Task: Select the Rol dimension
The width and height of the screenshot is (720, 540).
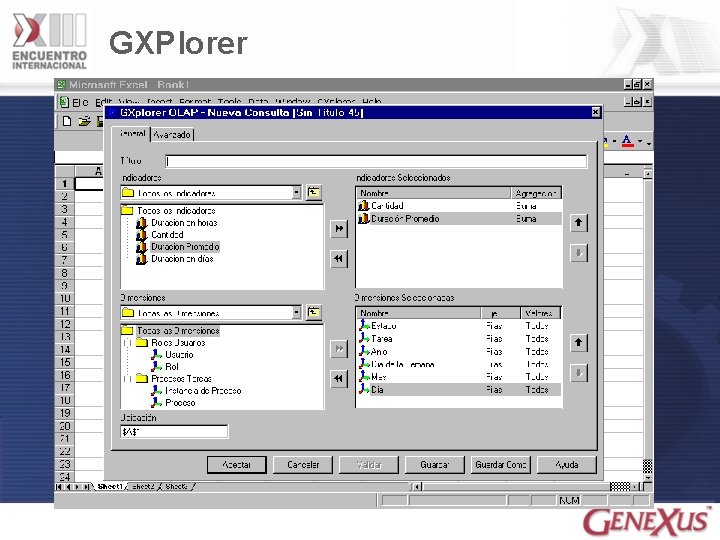Action: 172,366
